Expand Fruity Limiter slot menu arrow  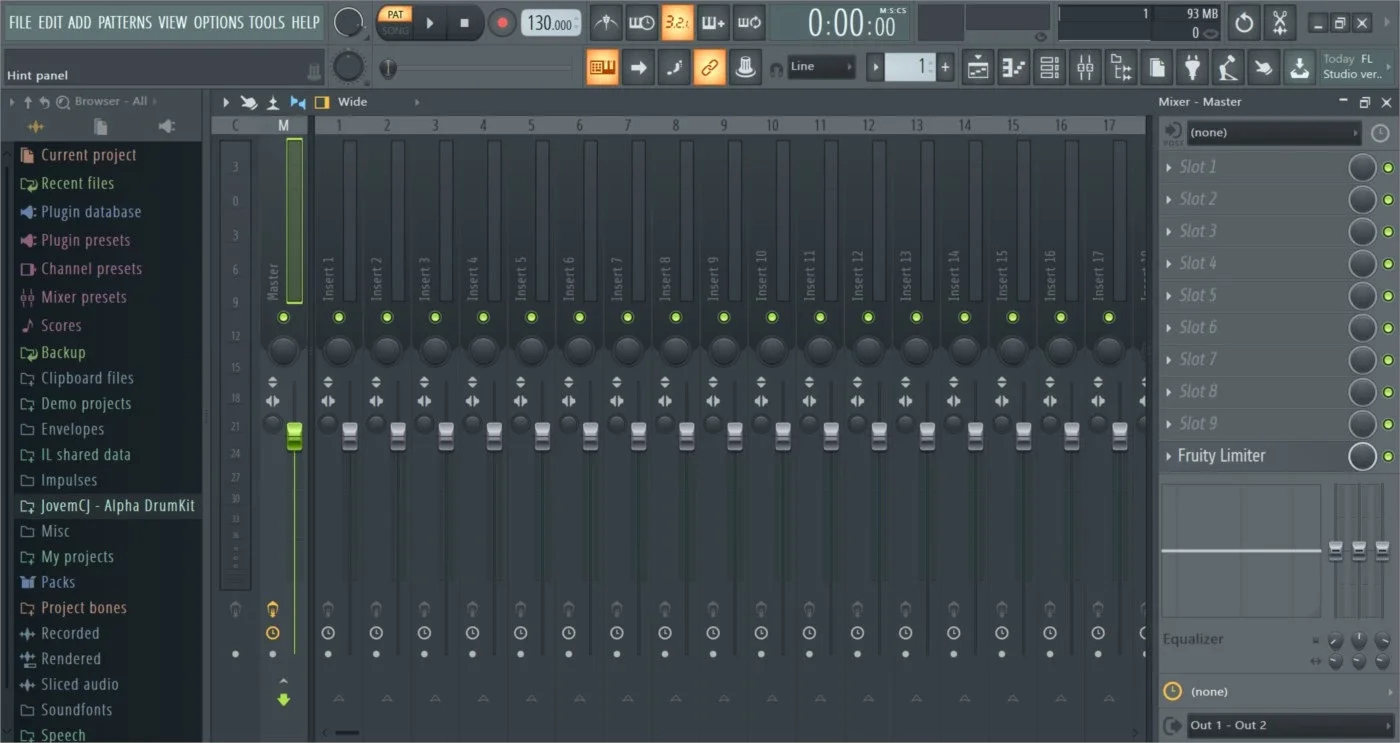tap(1169, 456)
